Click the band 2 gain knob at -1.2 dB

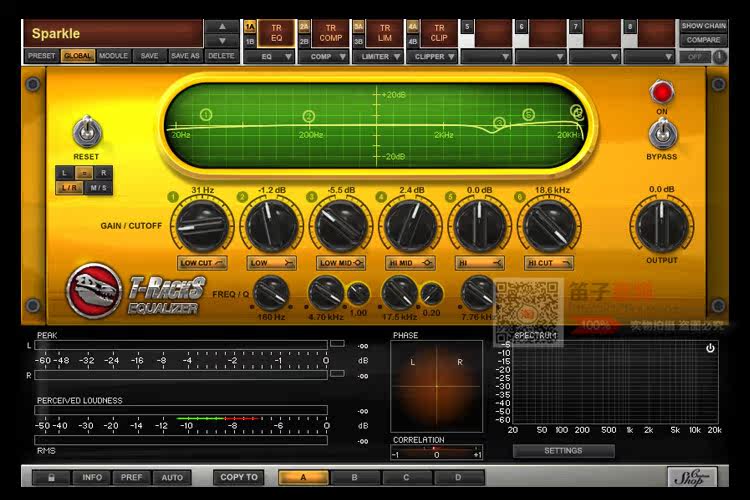point(271,226)
